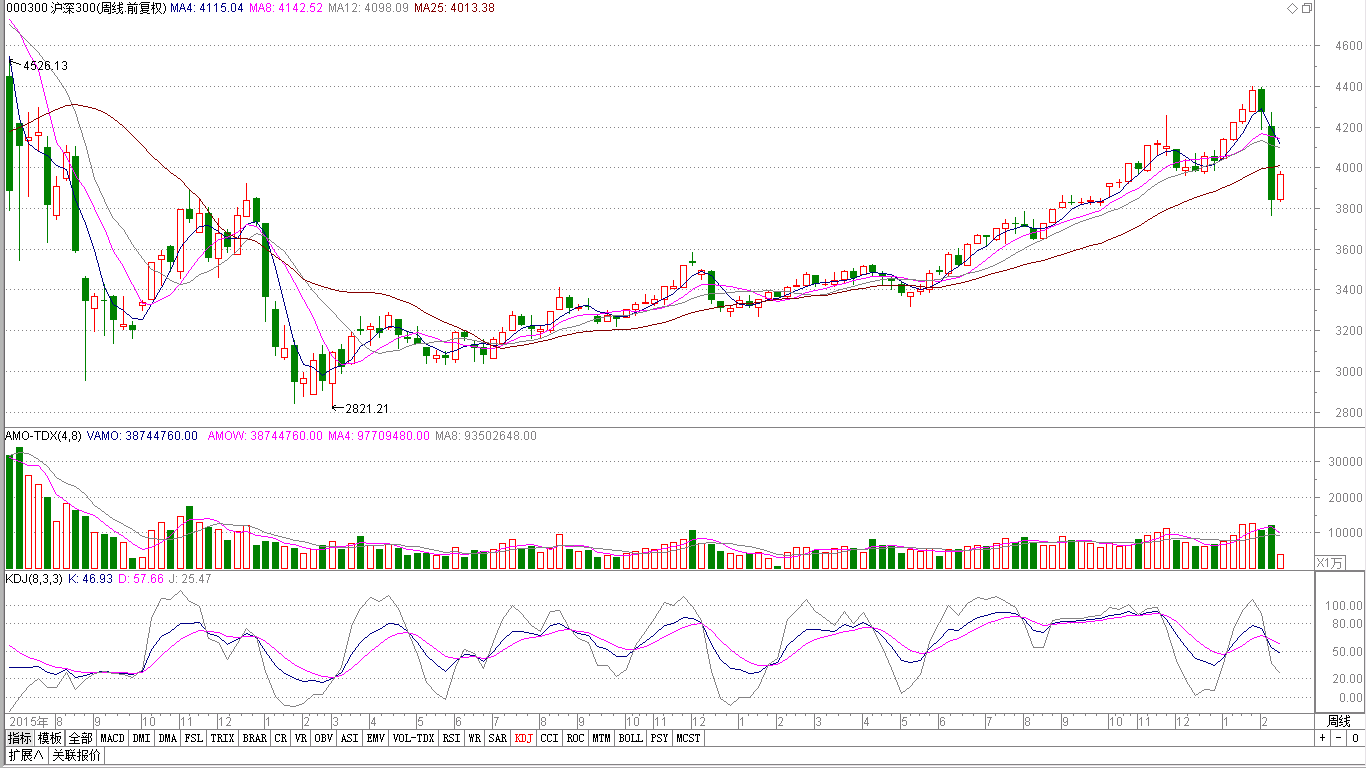The width and height of the screenshot is (1366, 768).
Task: Switch indicator to FSL
Action: [x=193, y=738]
